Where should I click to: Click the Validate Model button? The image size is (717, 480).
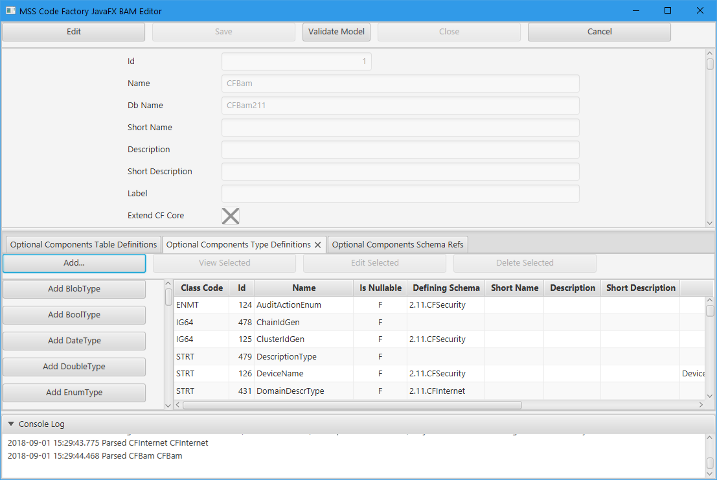[x=336, y=31]
